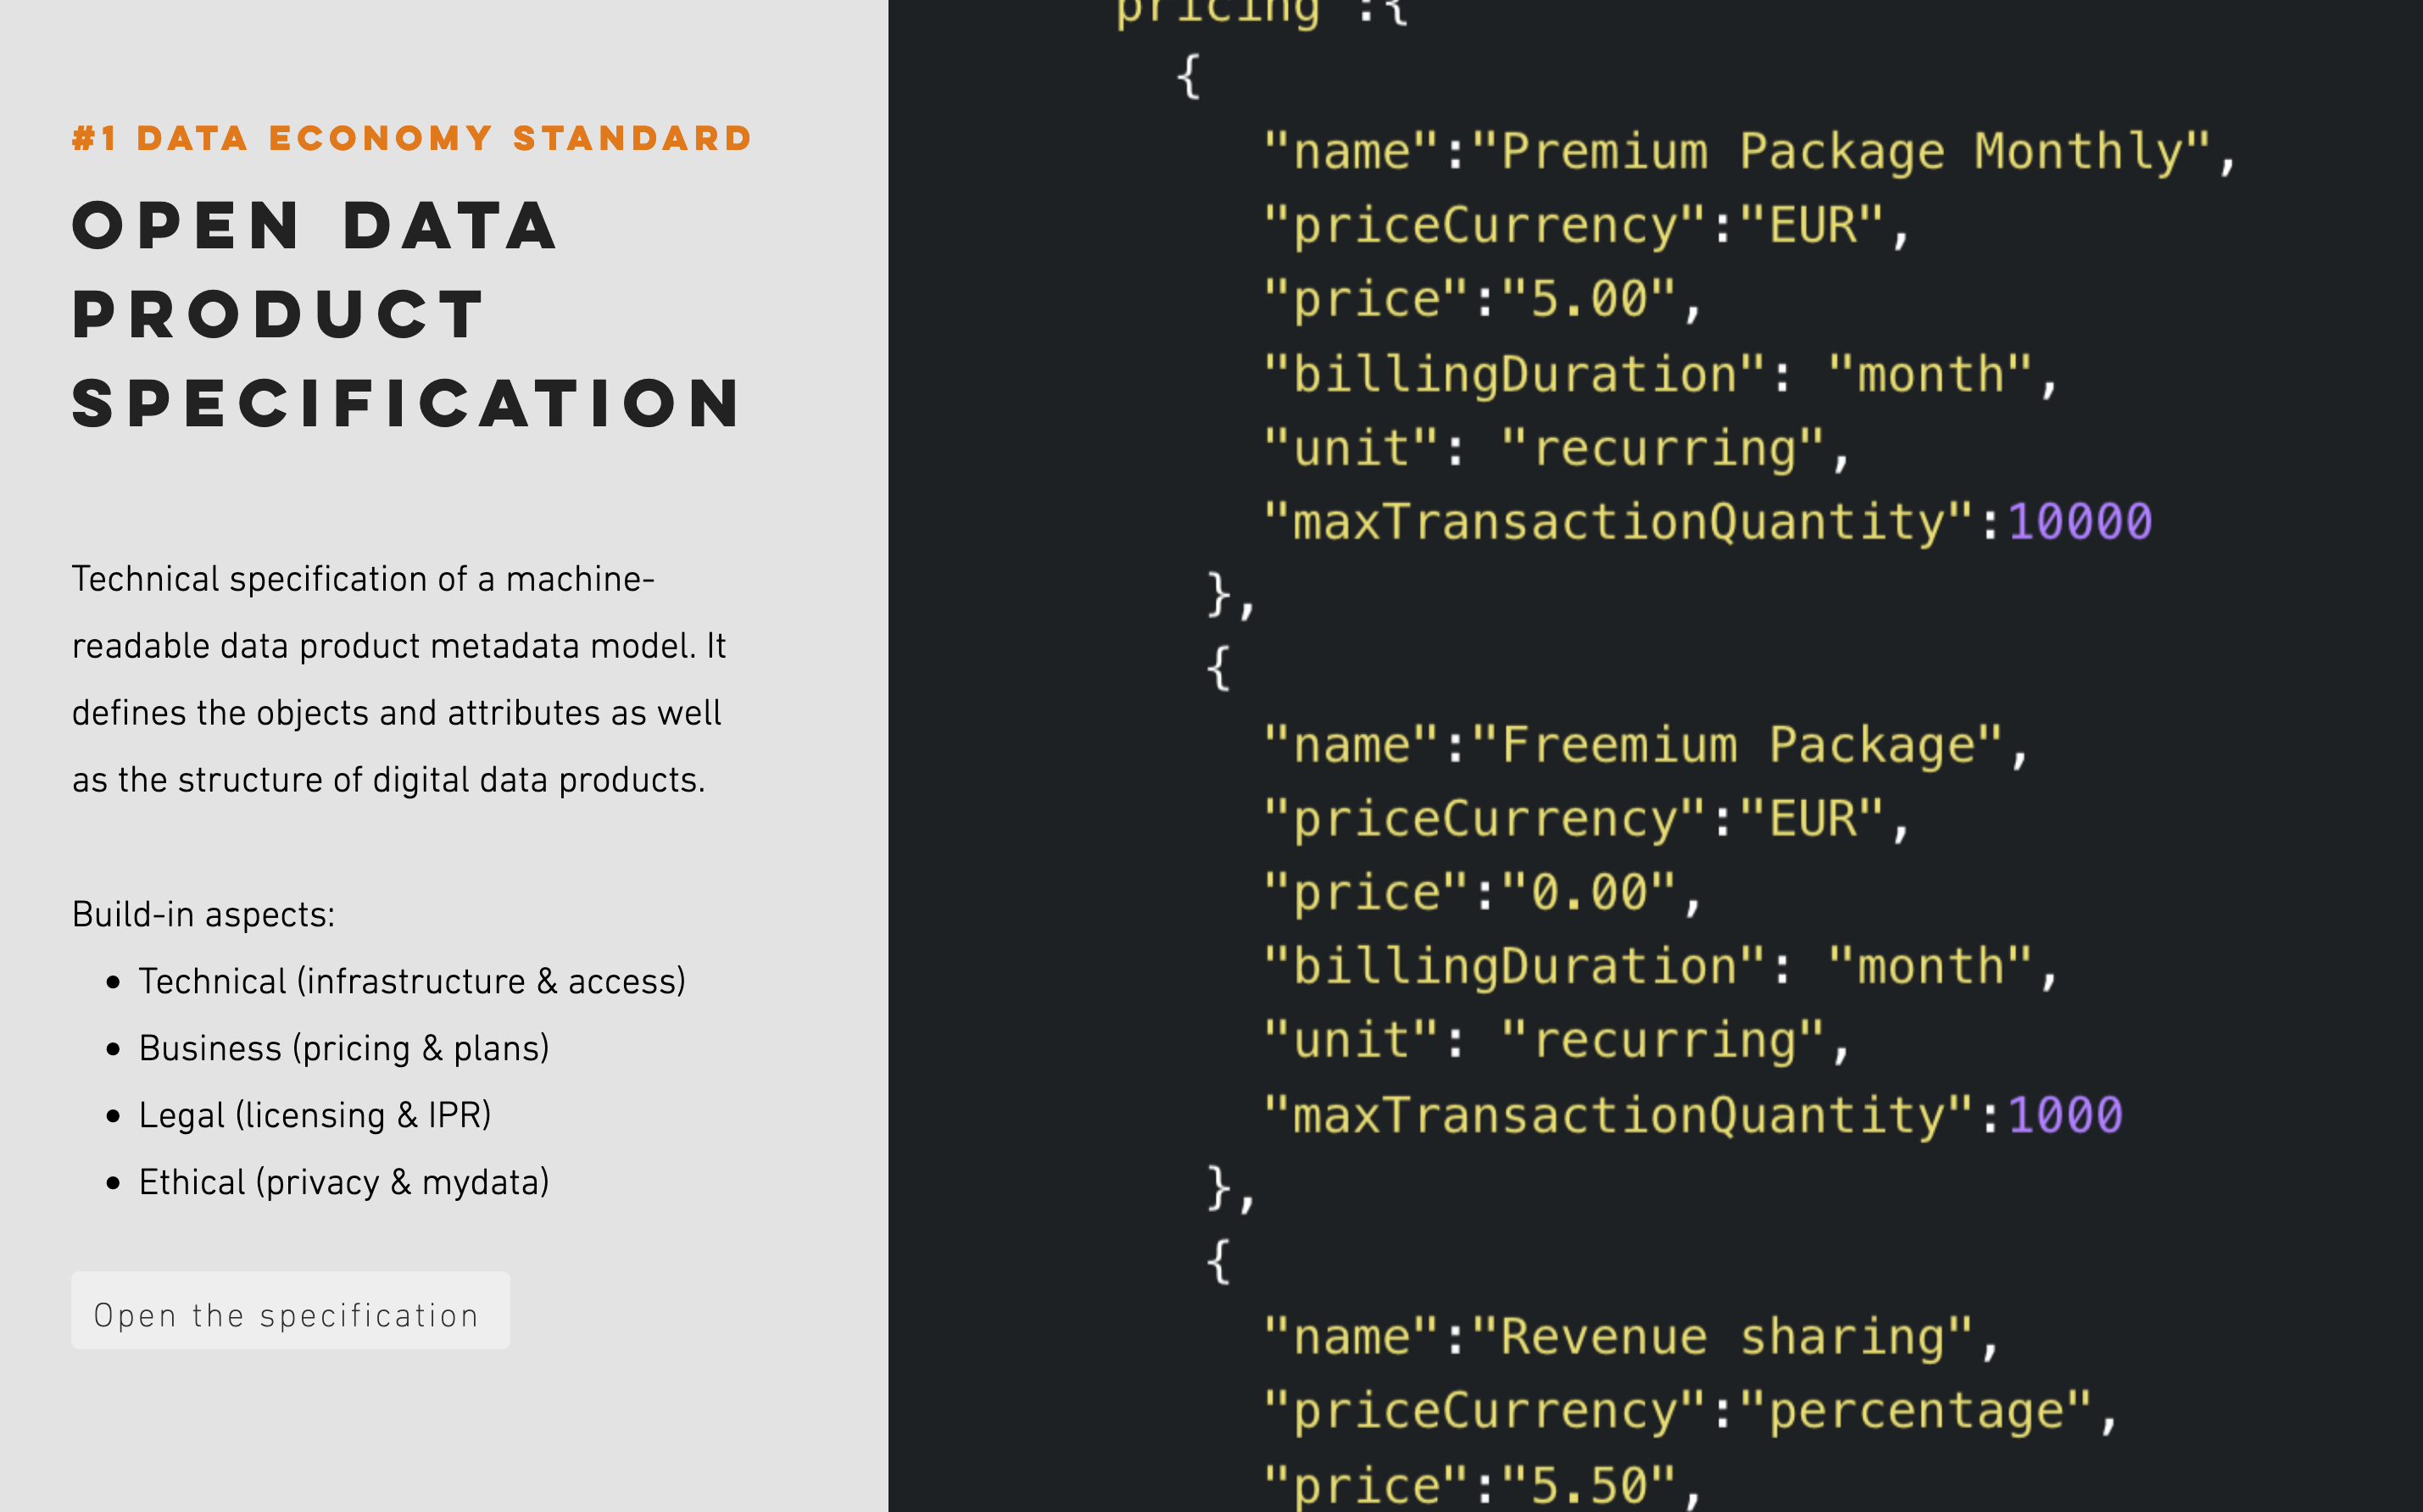Screen dimensions: 2423x1512
Task: Click 'Ethical (privacy & mydata)' bullet
Action: [x=344, y=1182]
